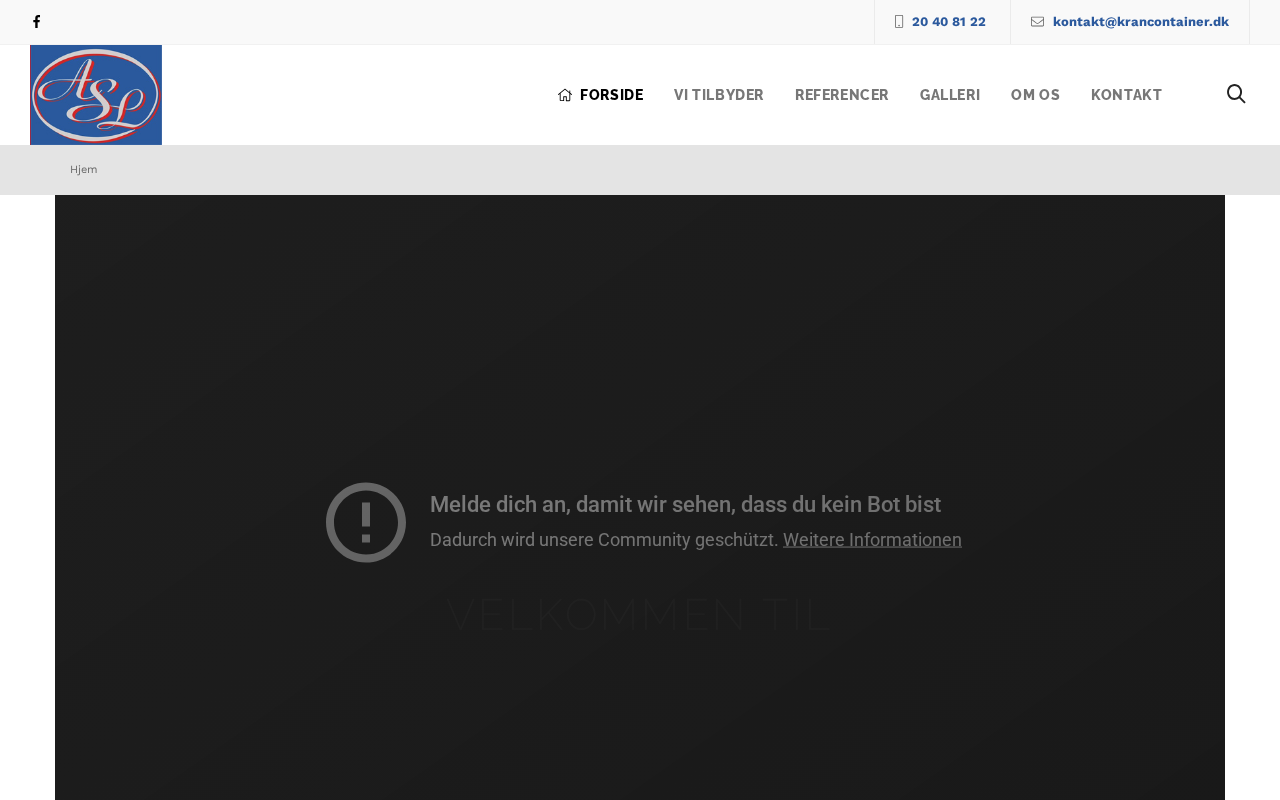Click the Hjem breadcrumb
The image size is (1280, 800).
(x=84, y=170)
